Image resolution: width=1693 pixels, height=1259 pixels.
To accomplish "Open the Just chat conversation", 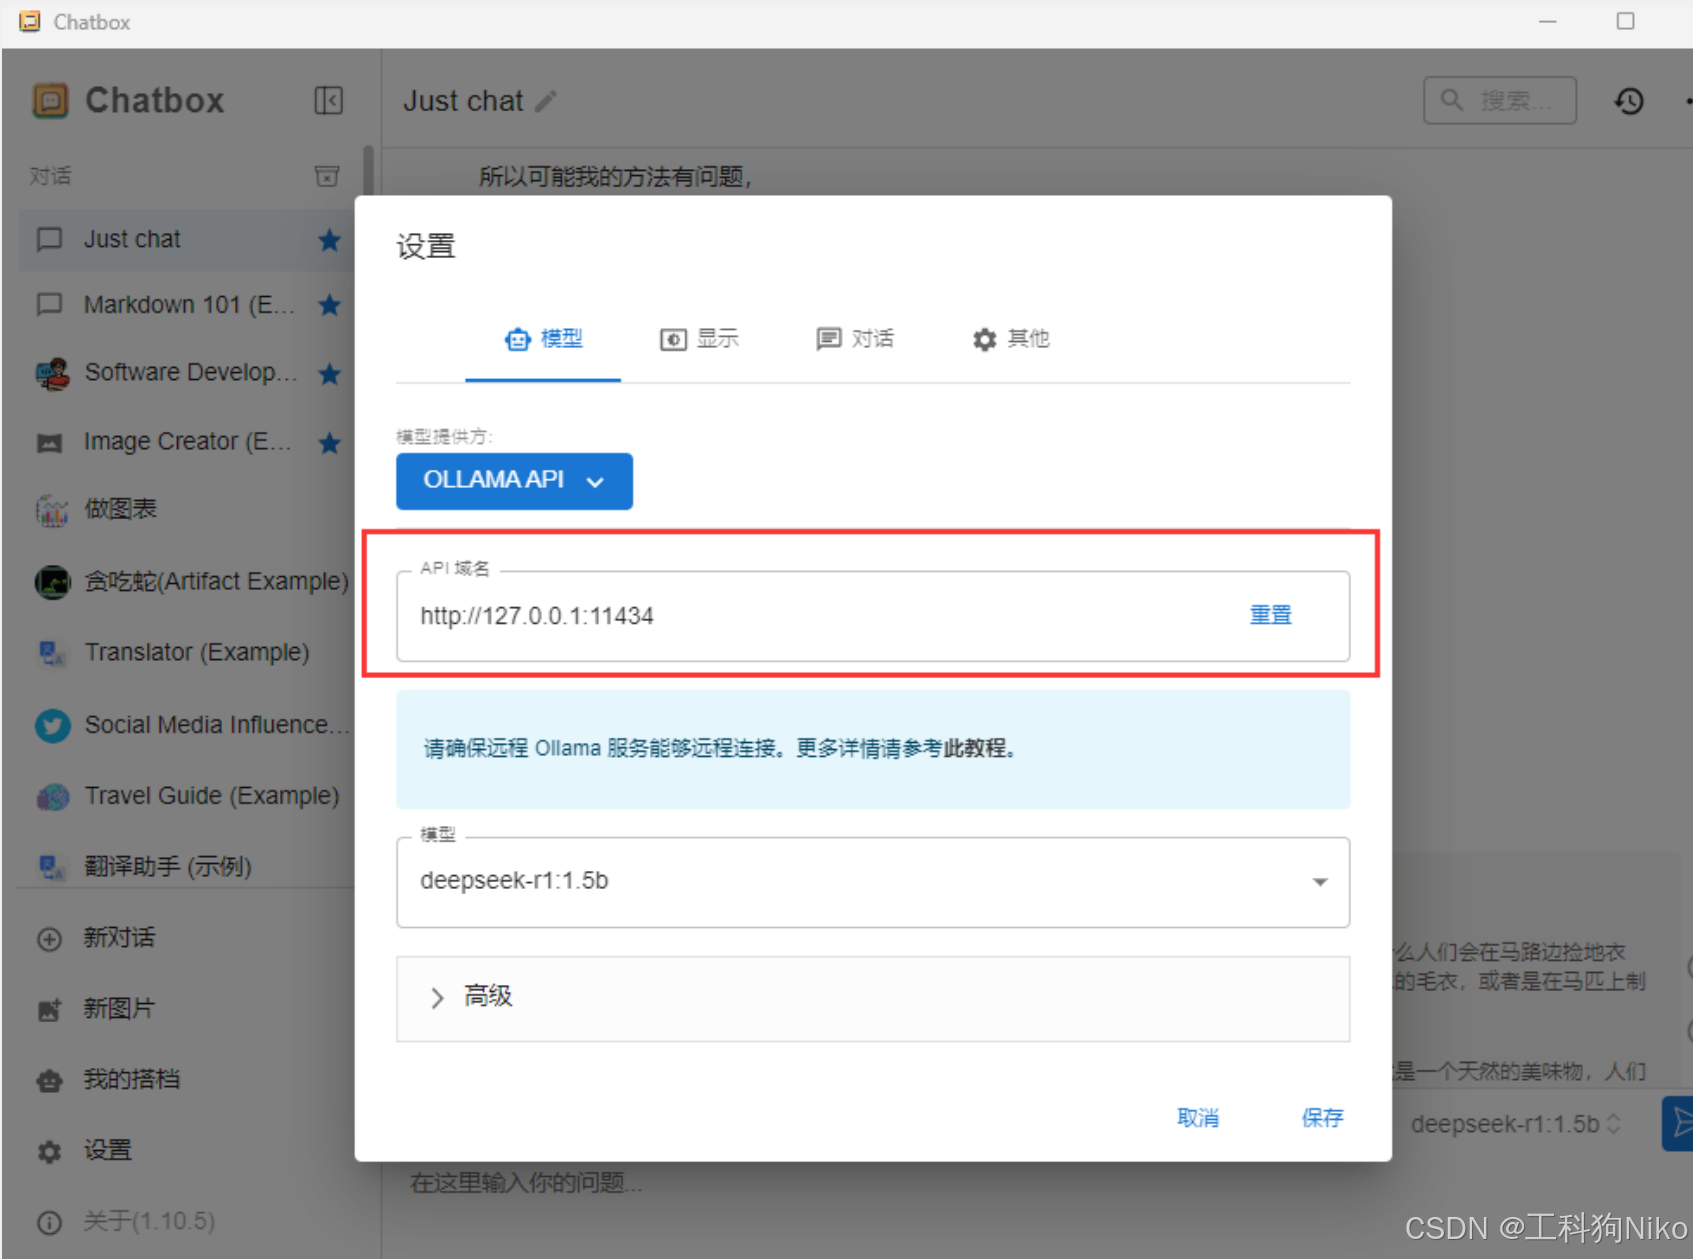I will 186,240.
